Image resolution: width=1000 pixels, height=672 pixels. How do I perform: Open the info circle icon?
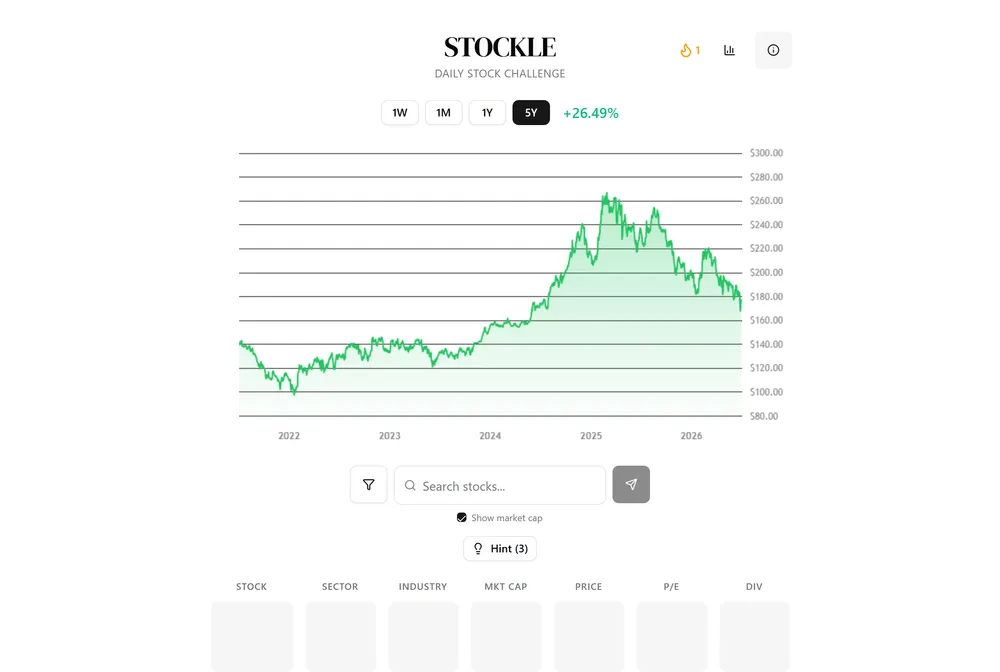tap(773, 50)
